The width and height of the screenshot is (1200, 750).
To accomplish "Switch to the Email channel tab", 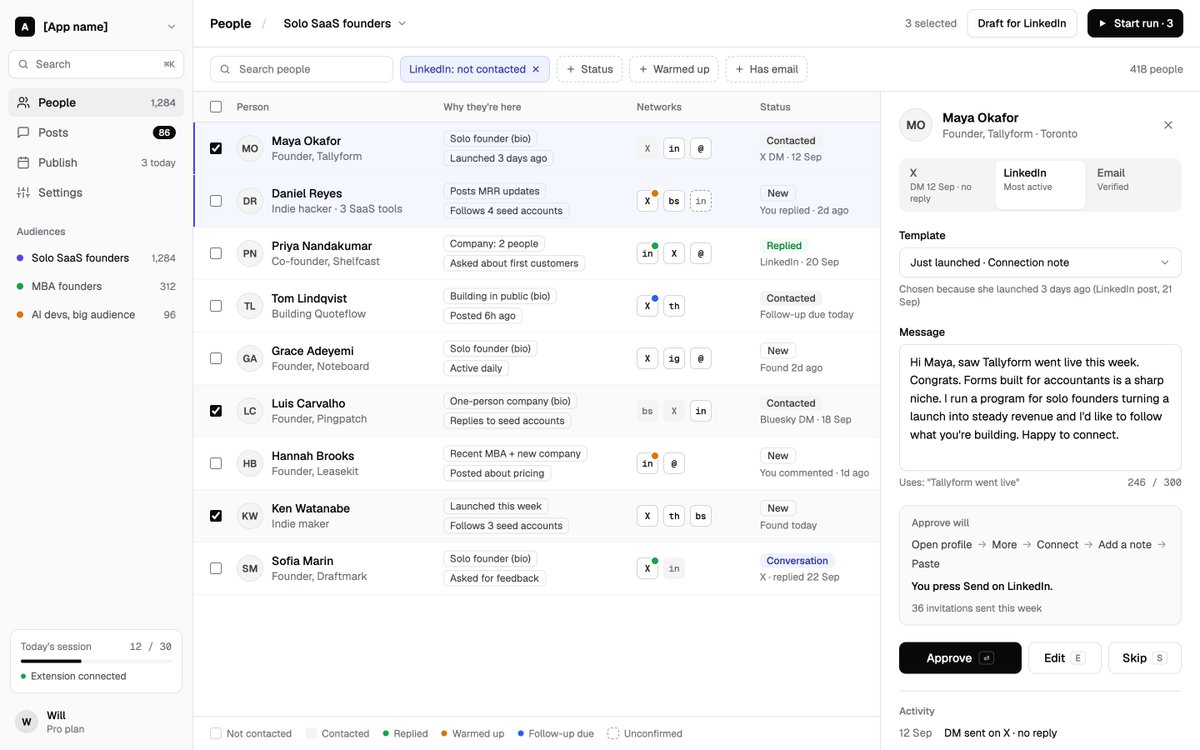I will point(1134,185).
